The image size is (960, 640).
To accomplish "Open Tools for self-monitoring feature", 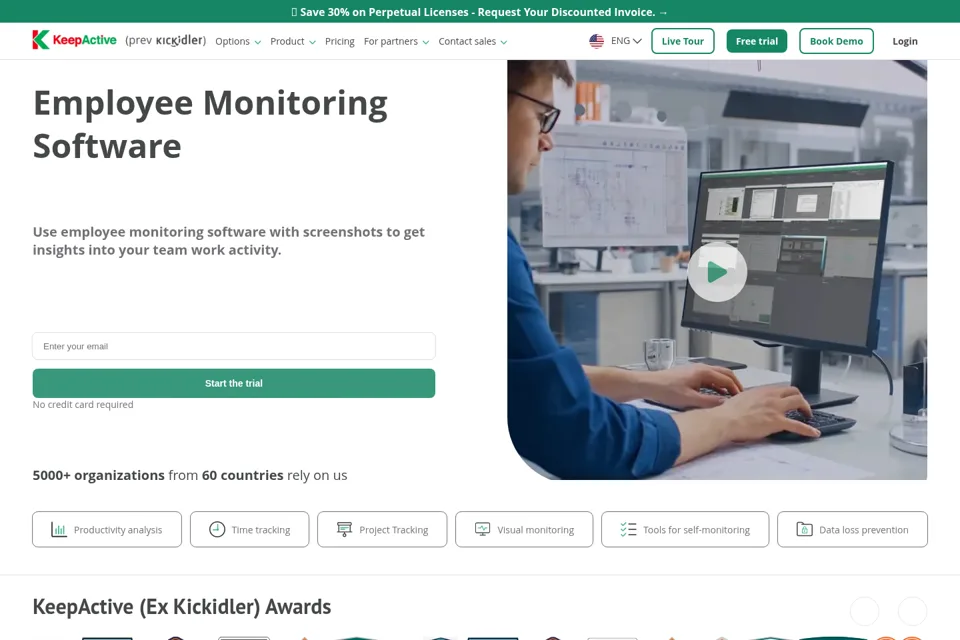I will pyautogui.click(x=685, y=529).
